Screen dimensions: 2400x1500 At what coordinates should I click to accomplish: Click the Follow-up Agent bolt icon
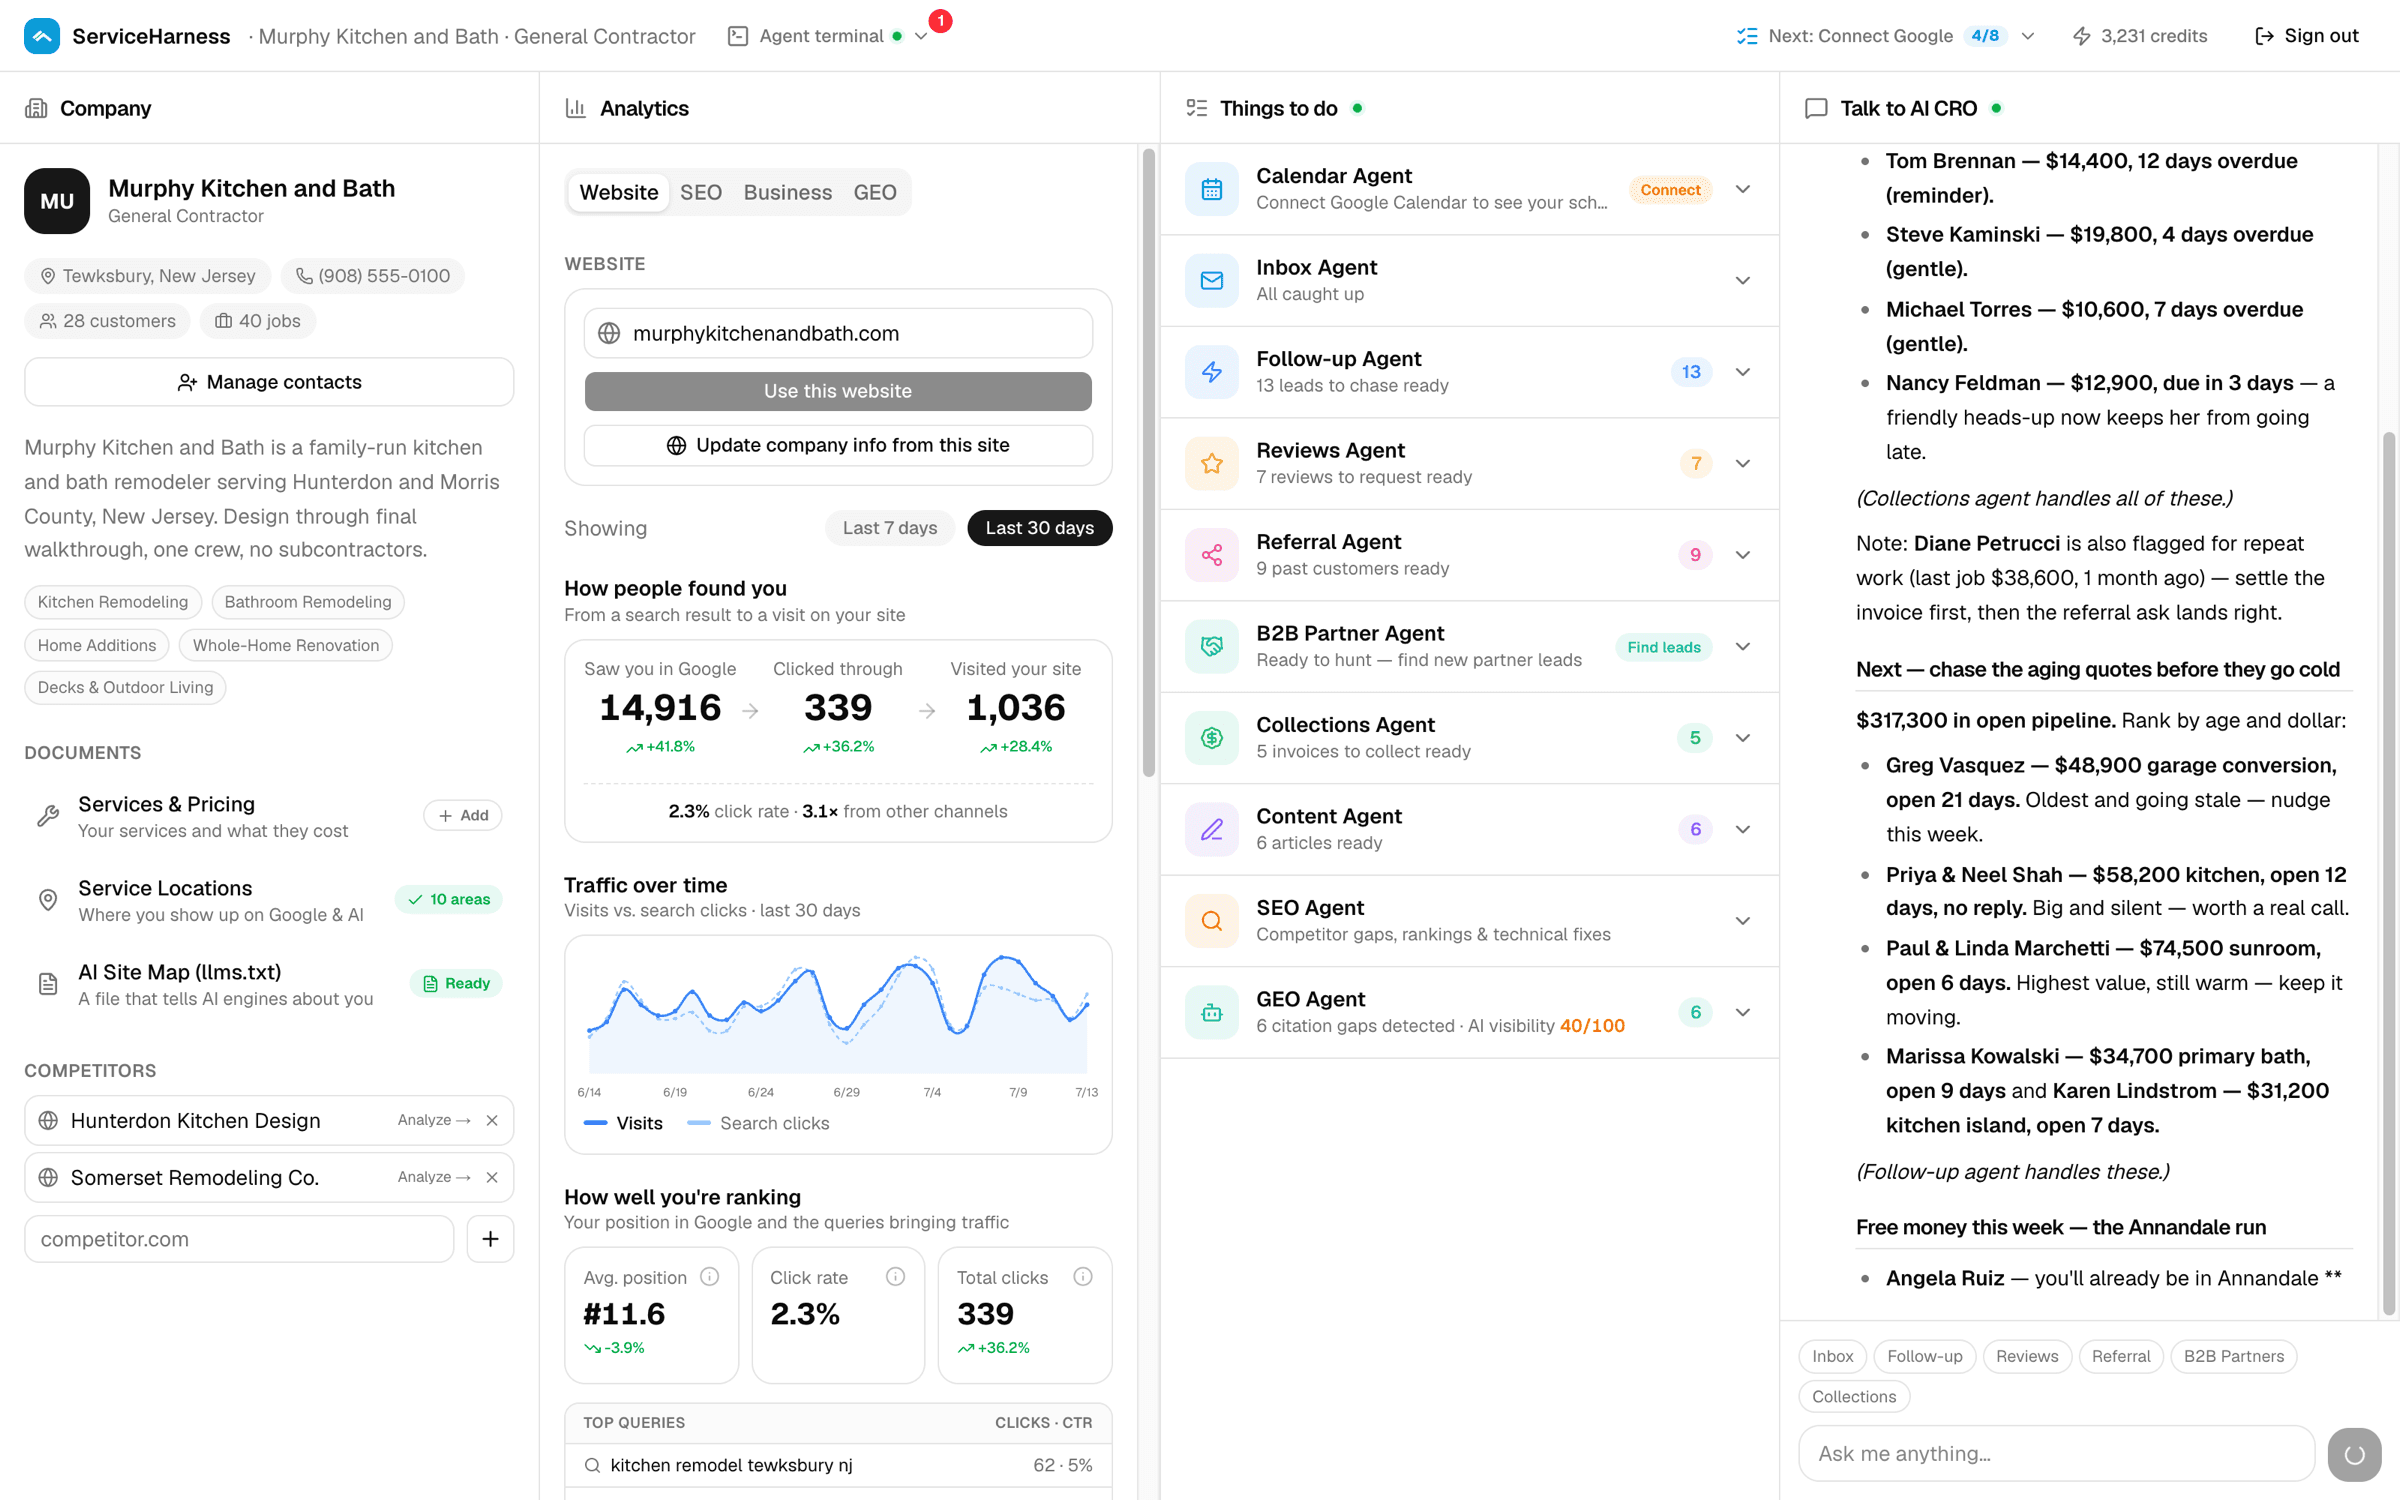[1211, 372]
